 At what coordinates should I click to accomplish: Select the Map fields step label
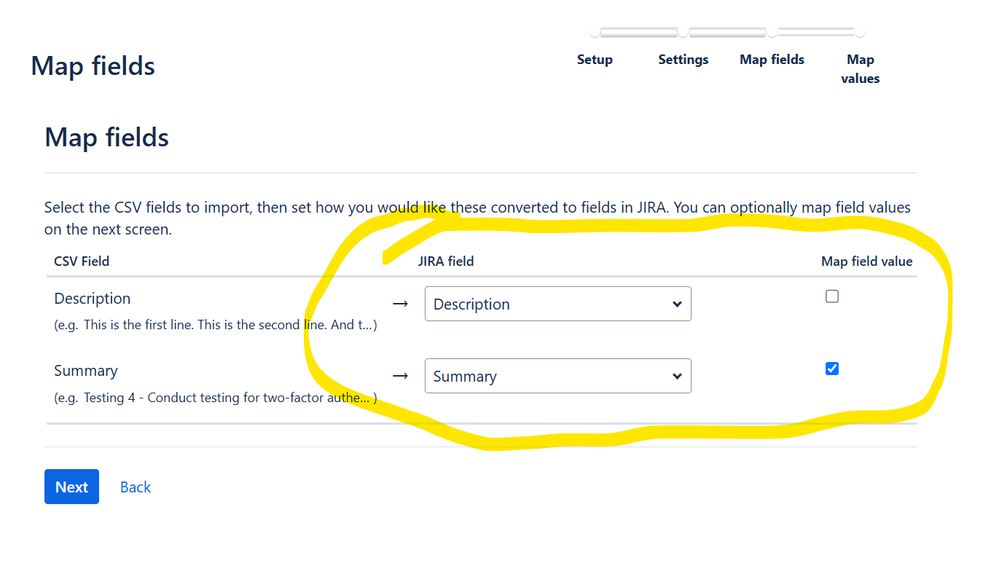772,59
